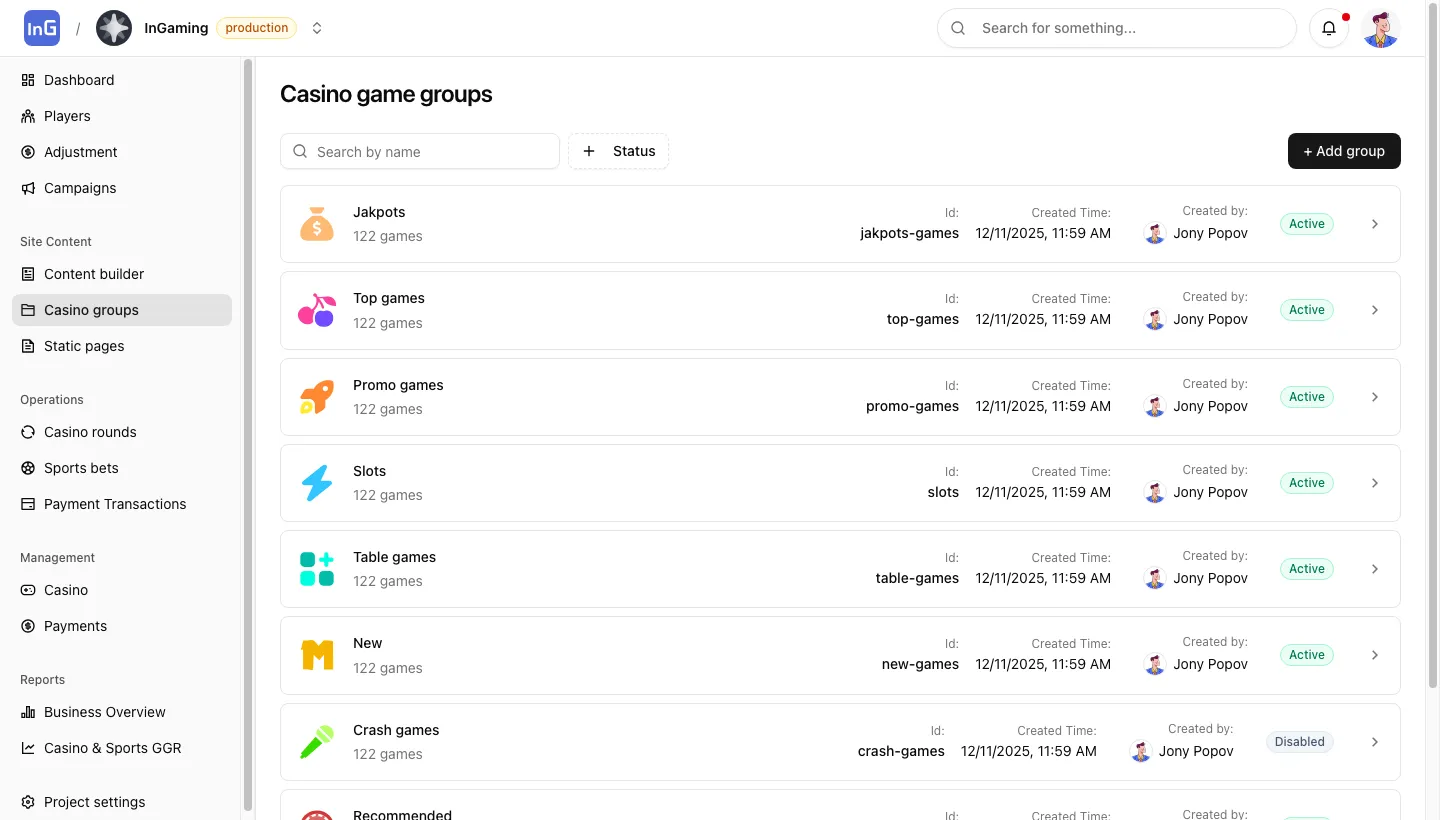Image resolution: width=1440 pixels, height=820 pixels.
Task: Click the Add group button
Action: [x=1344, y=151]
